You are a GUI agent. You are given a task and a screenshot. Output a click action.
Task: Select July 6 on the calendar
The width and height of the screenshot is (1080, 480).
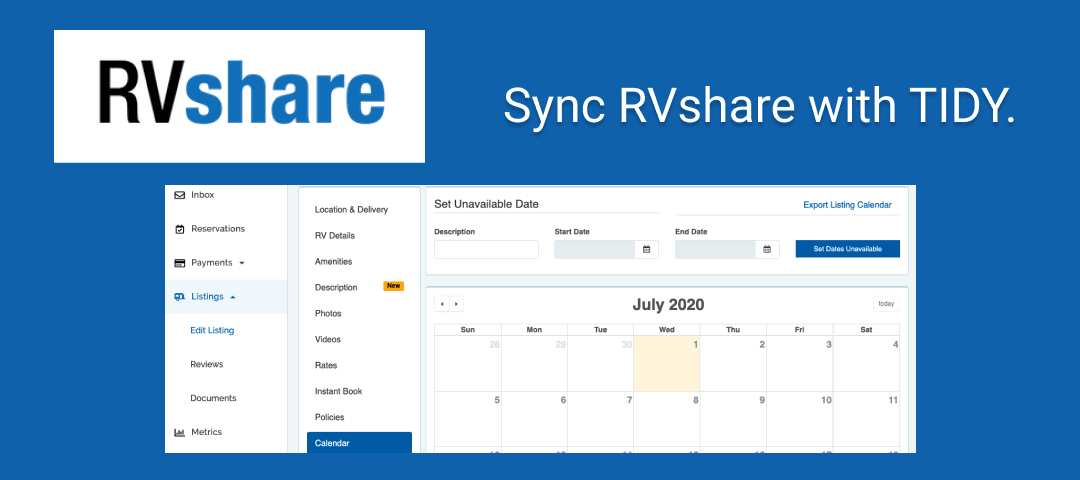534,419
